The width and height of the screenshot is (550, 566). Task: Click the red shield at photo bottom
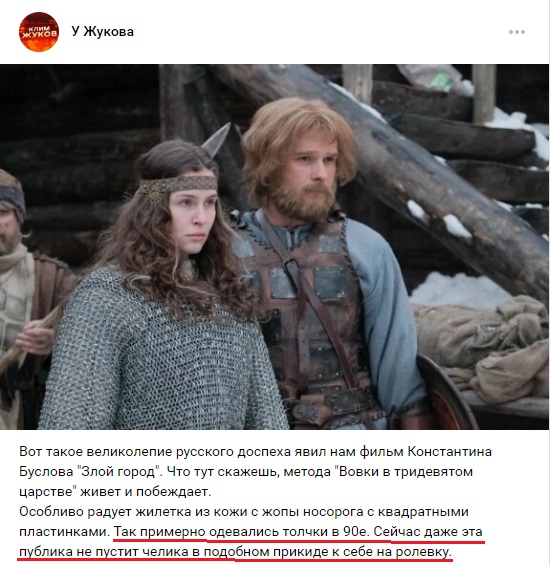point(446,395)
